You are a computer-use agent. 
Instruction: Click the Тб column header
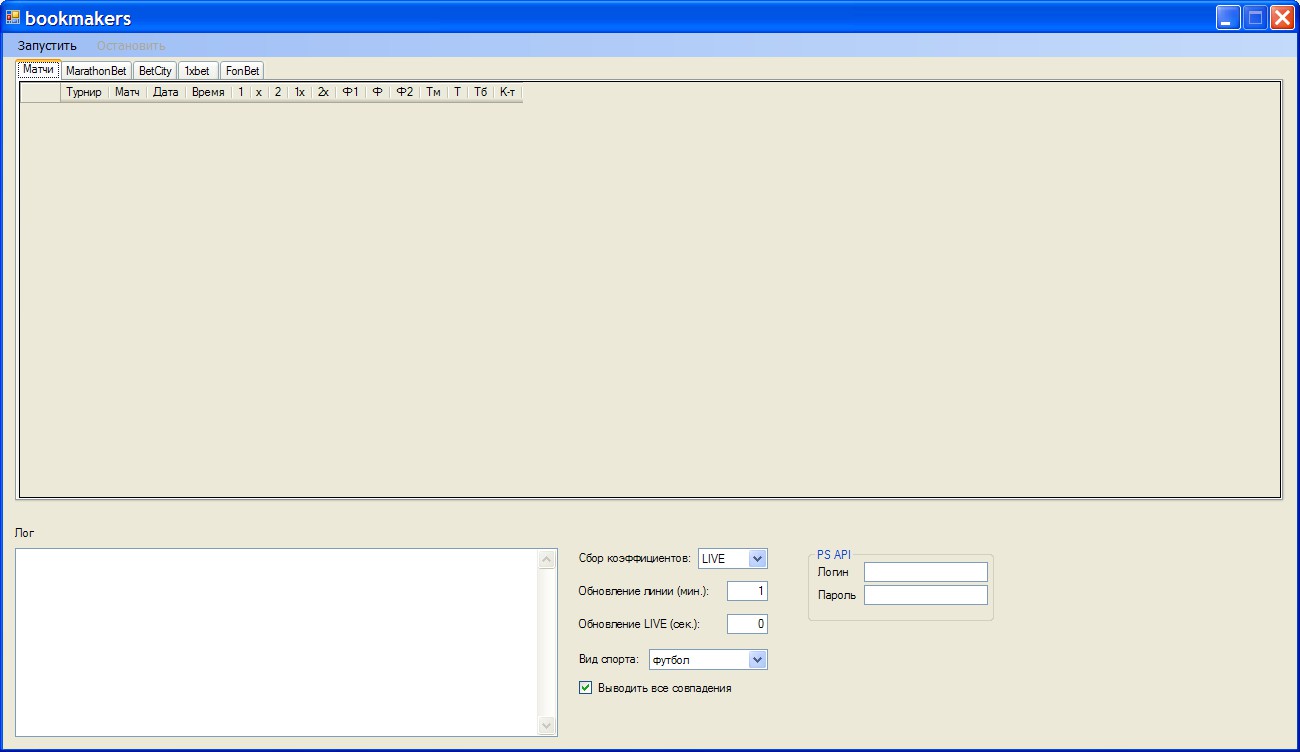(481, 92)
